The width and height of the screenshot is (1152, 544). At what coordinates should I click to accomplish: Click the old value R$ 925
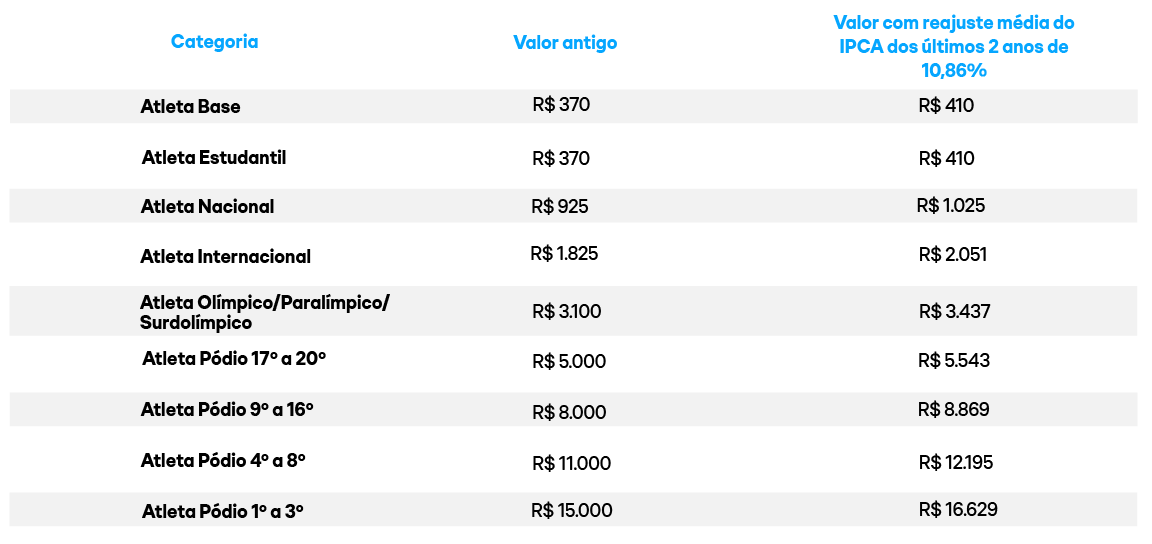560,207
